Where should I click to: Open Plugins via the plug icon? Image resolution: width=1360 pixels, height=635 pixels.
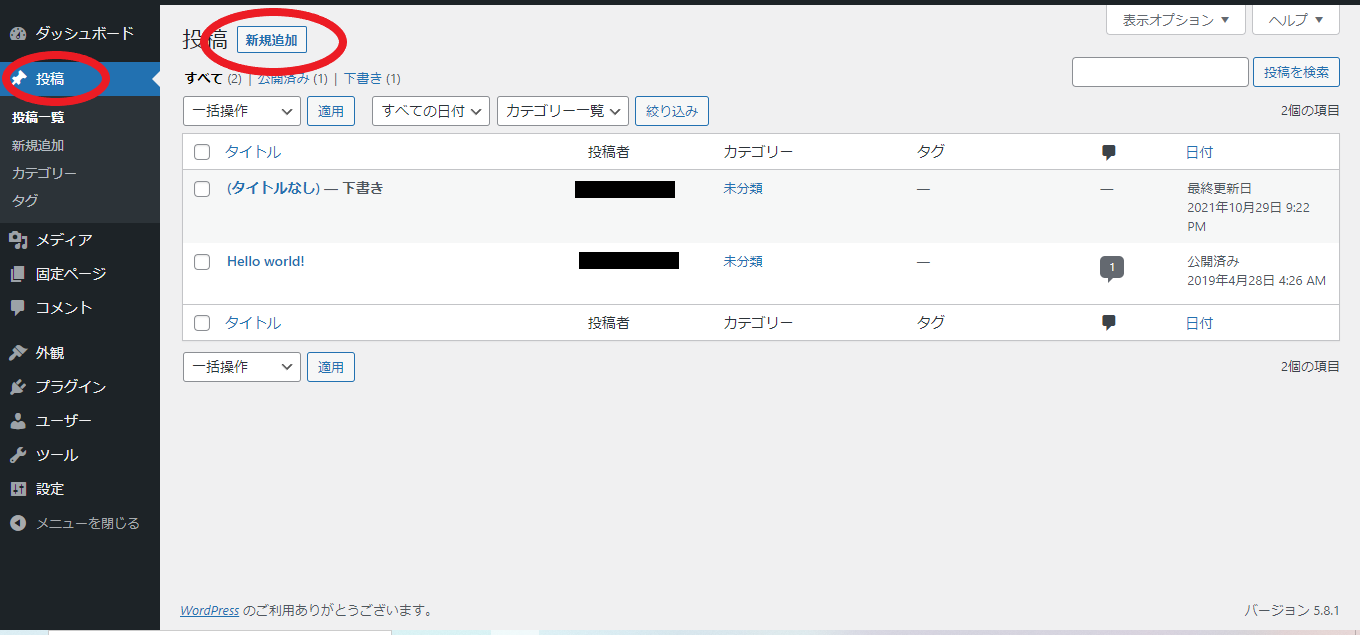[x=18, y=387]
